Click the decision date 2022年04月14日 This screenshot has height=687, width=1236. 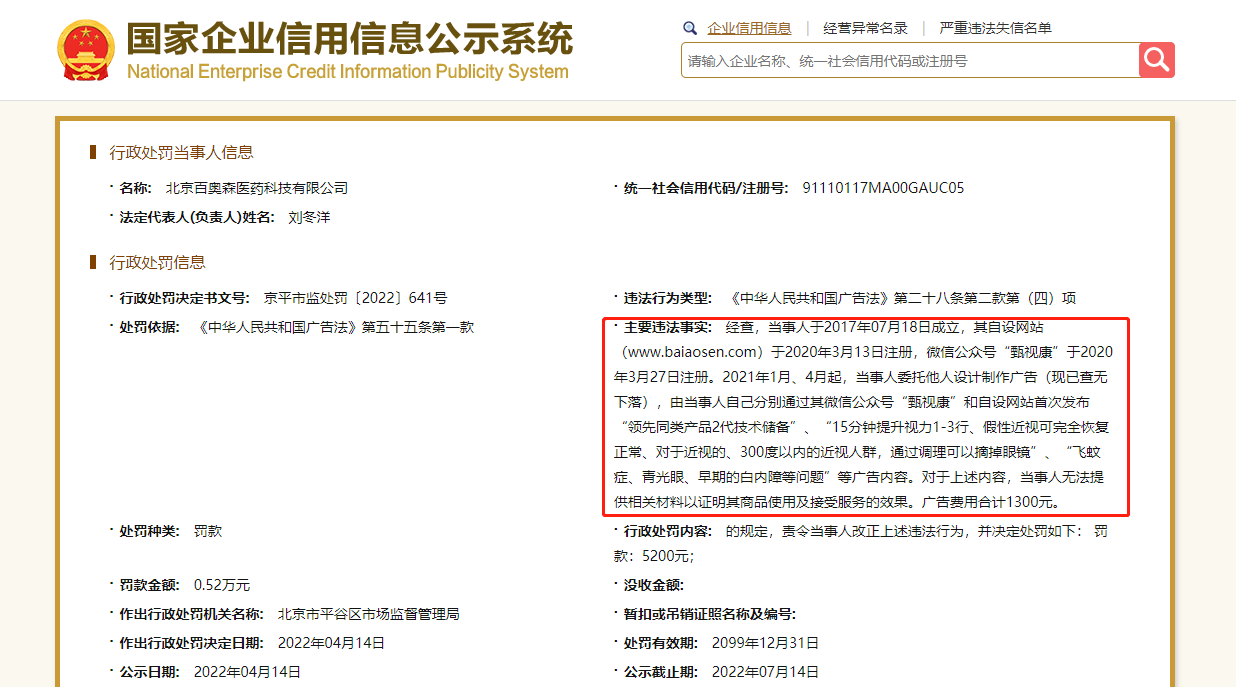(331, 643)
